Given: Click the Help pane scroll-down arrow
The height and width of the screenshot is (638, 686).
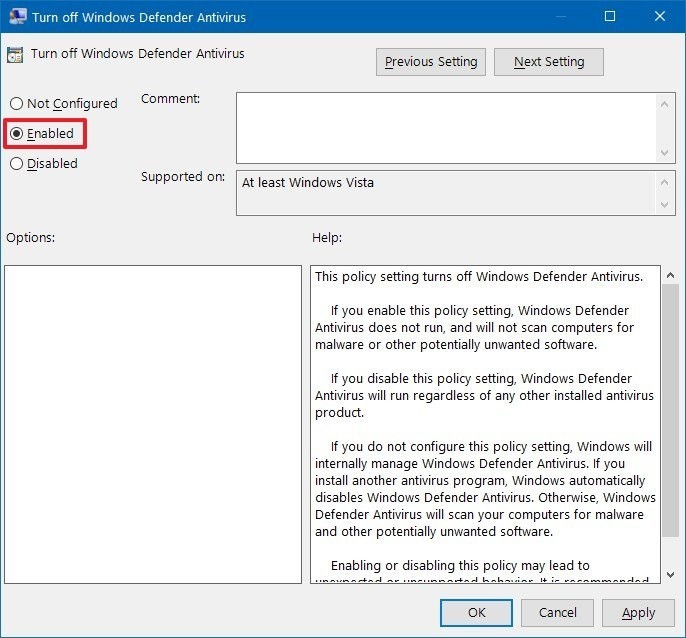Looking at the screenshot, I should pyautogui.click(x=669, y=574).
